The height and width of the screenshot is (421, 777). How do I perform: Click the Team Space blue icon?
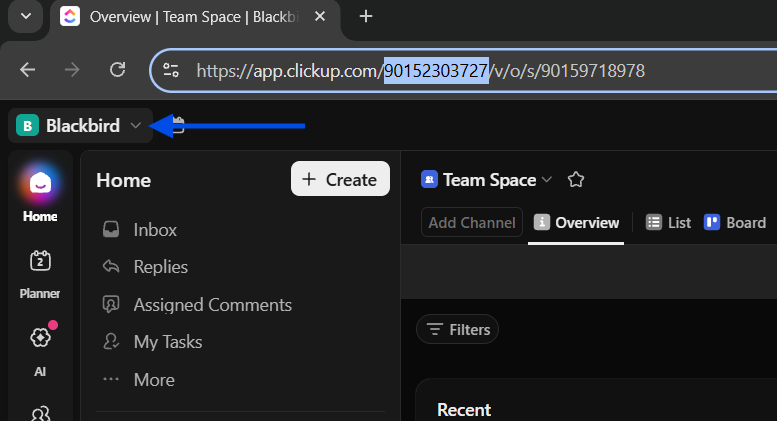tap(429, 179)
